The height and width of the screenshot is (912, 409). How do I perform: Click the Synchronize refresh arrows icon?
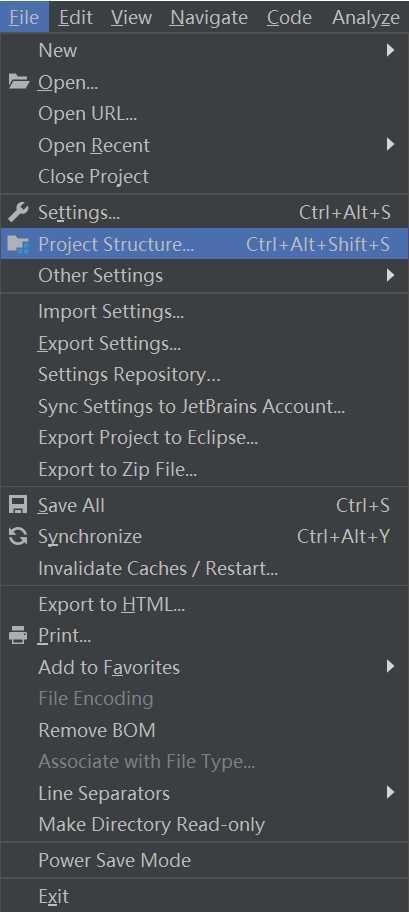point(19,536)
